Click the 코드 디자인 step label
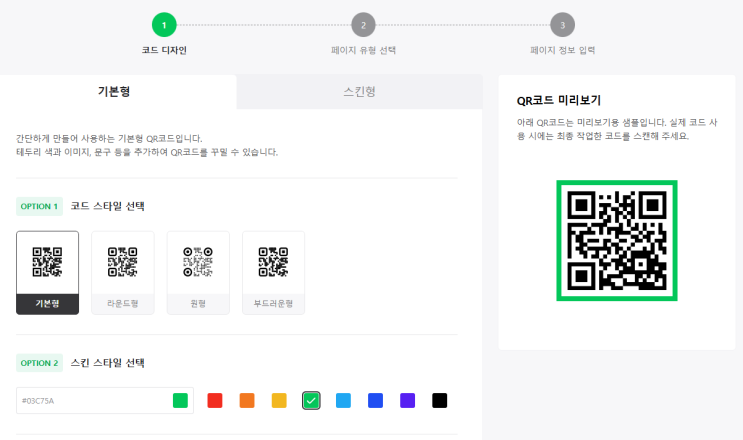743x440 pixels. pyautogui.click(x=164, y=50)
